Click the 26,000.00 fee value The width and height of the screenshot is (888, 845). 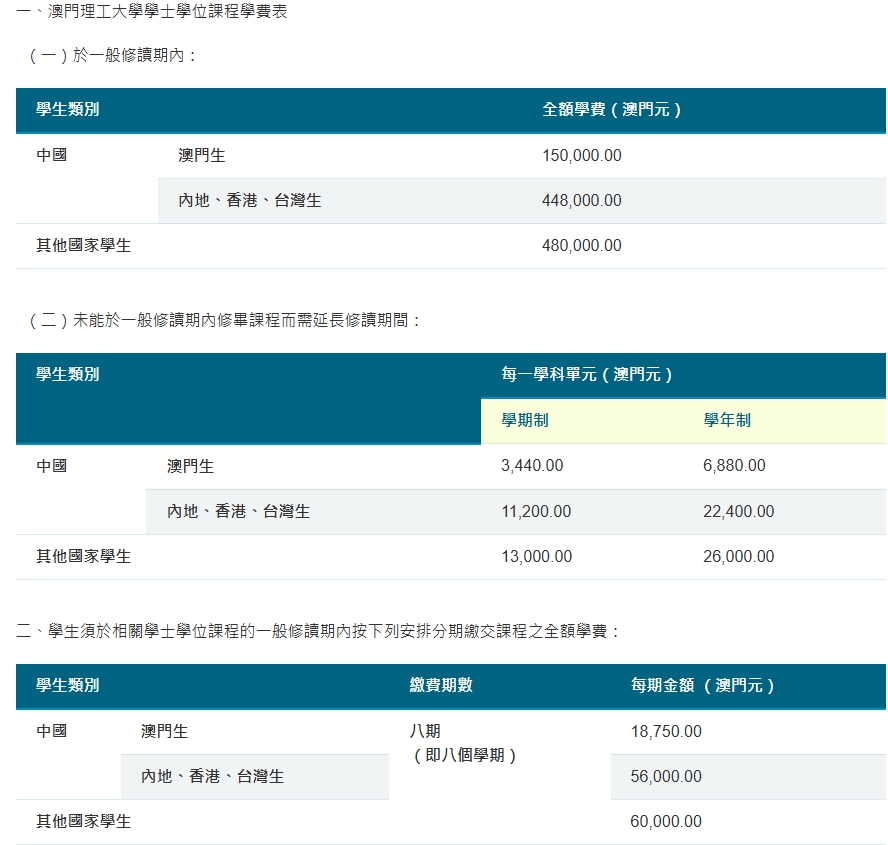pos(738,557)
